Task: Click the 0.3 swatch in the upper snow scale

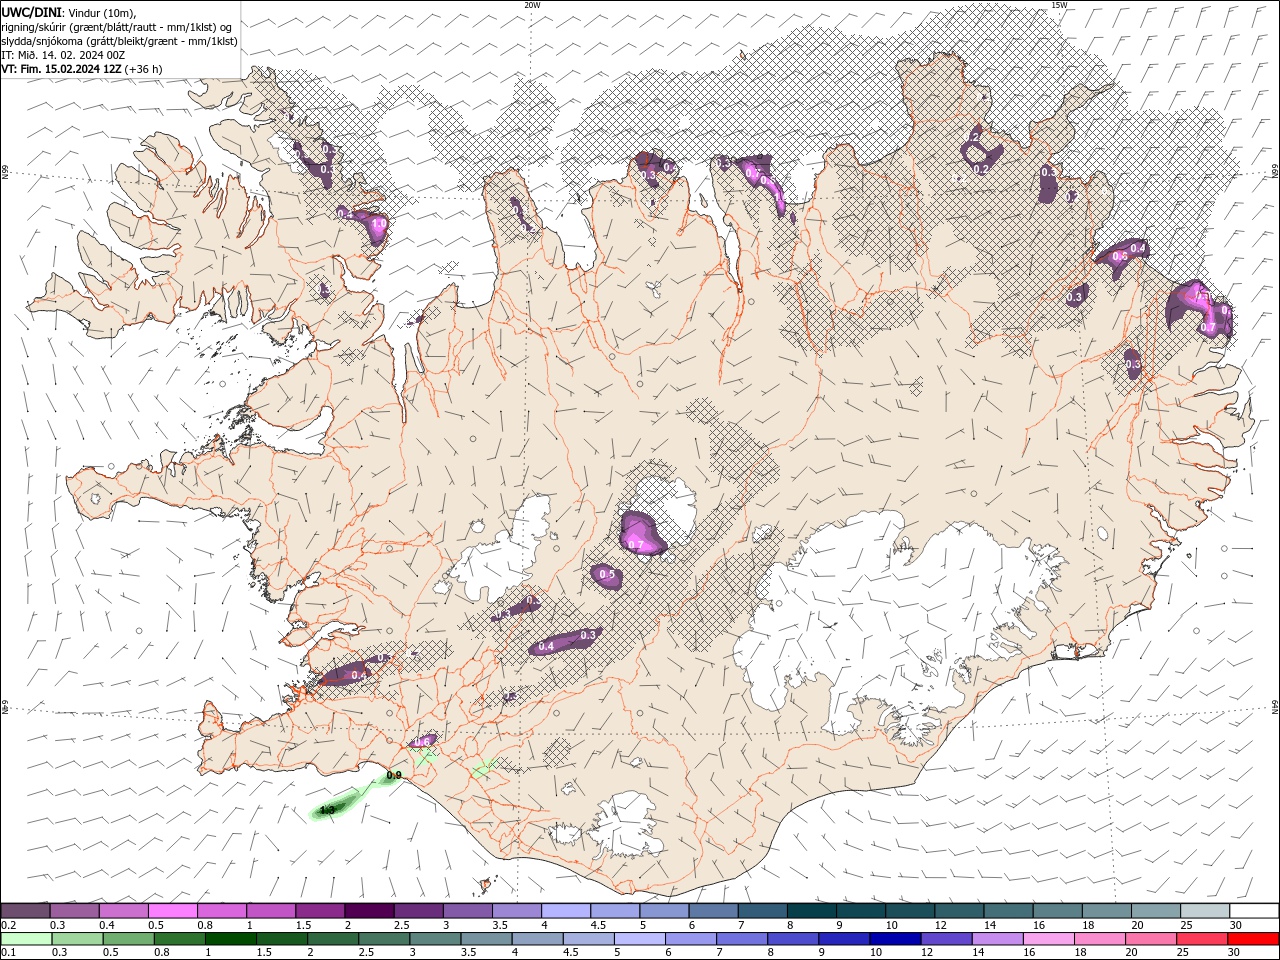Action: 74,910
